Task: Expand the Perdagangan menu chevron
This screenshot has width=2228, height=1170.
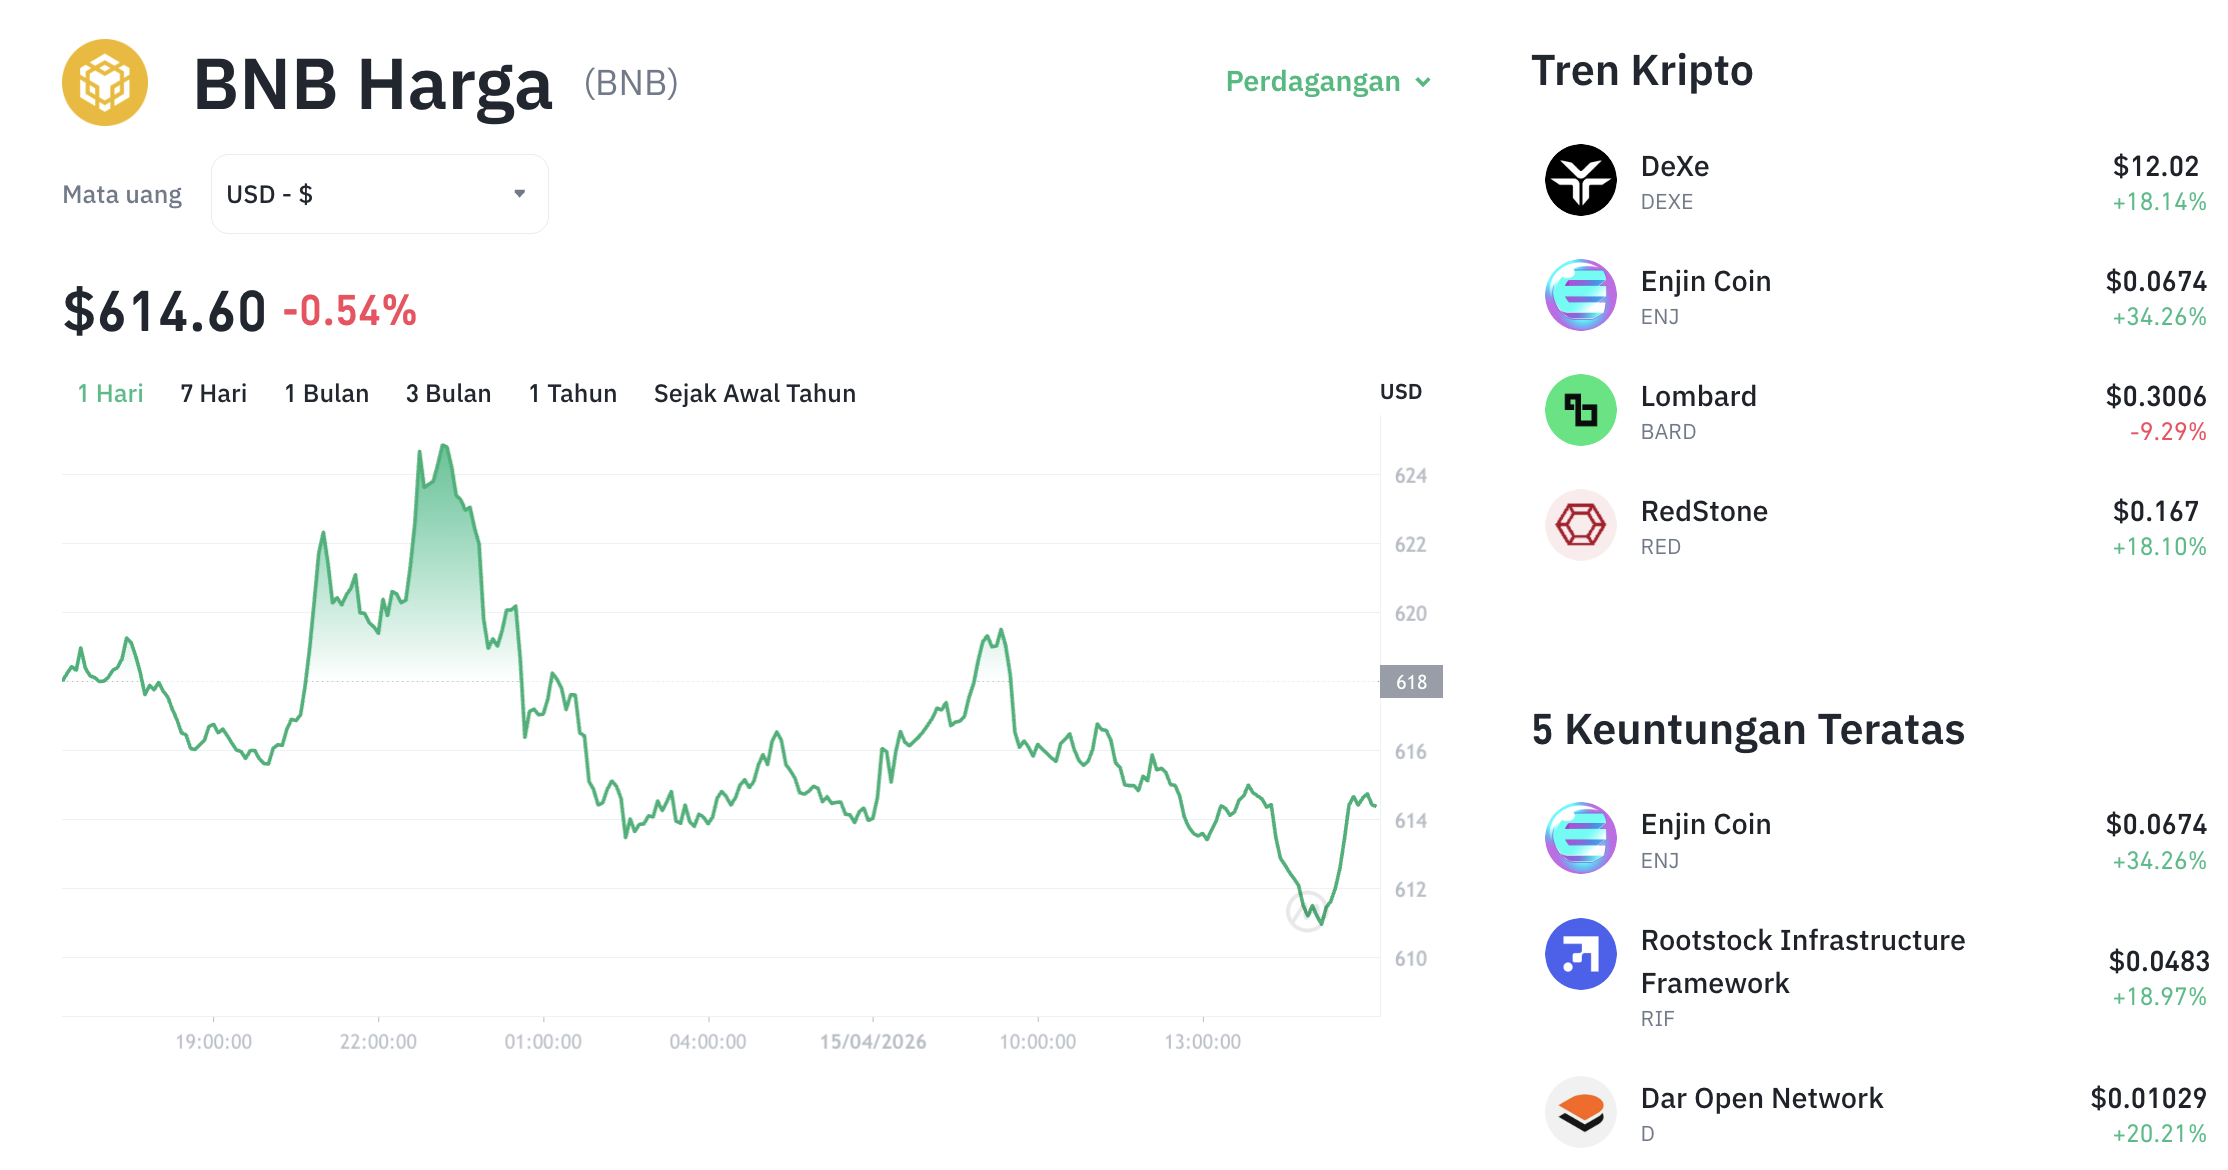Action: click(x=1424, y=84)
